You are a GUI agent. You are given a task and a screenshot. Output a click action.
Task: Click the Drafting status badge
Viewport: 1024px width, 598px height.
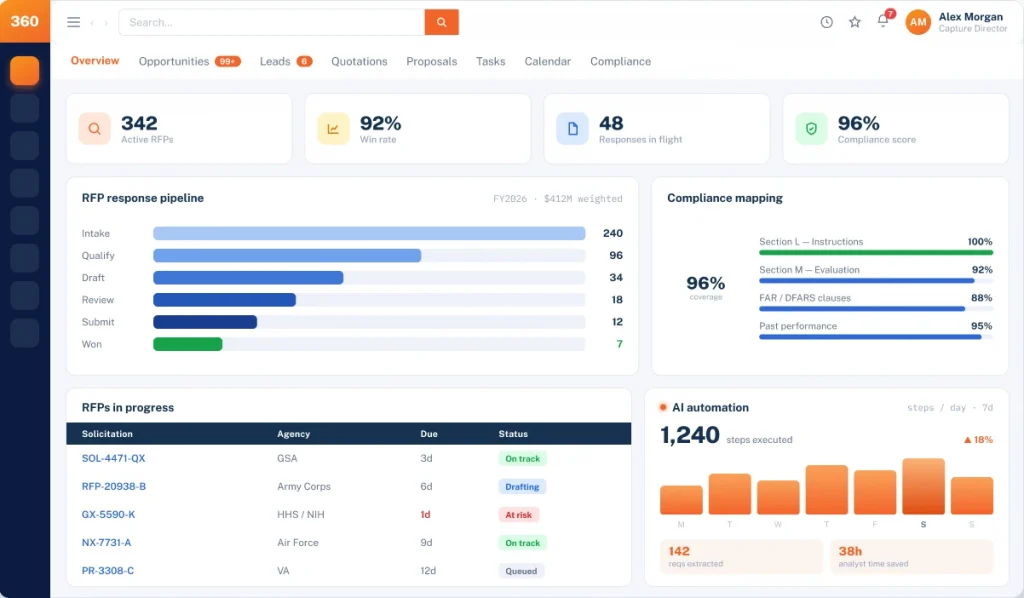pyautogui.click(x=522, y=487)
